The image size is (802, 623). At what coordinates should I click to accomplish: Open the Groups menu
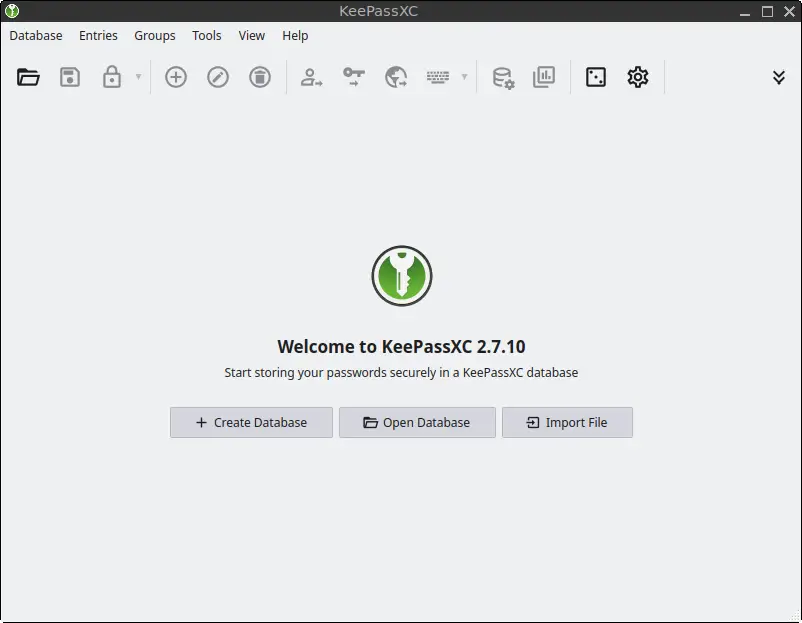[154, 35]
